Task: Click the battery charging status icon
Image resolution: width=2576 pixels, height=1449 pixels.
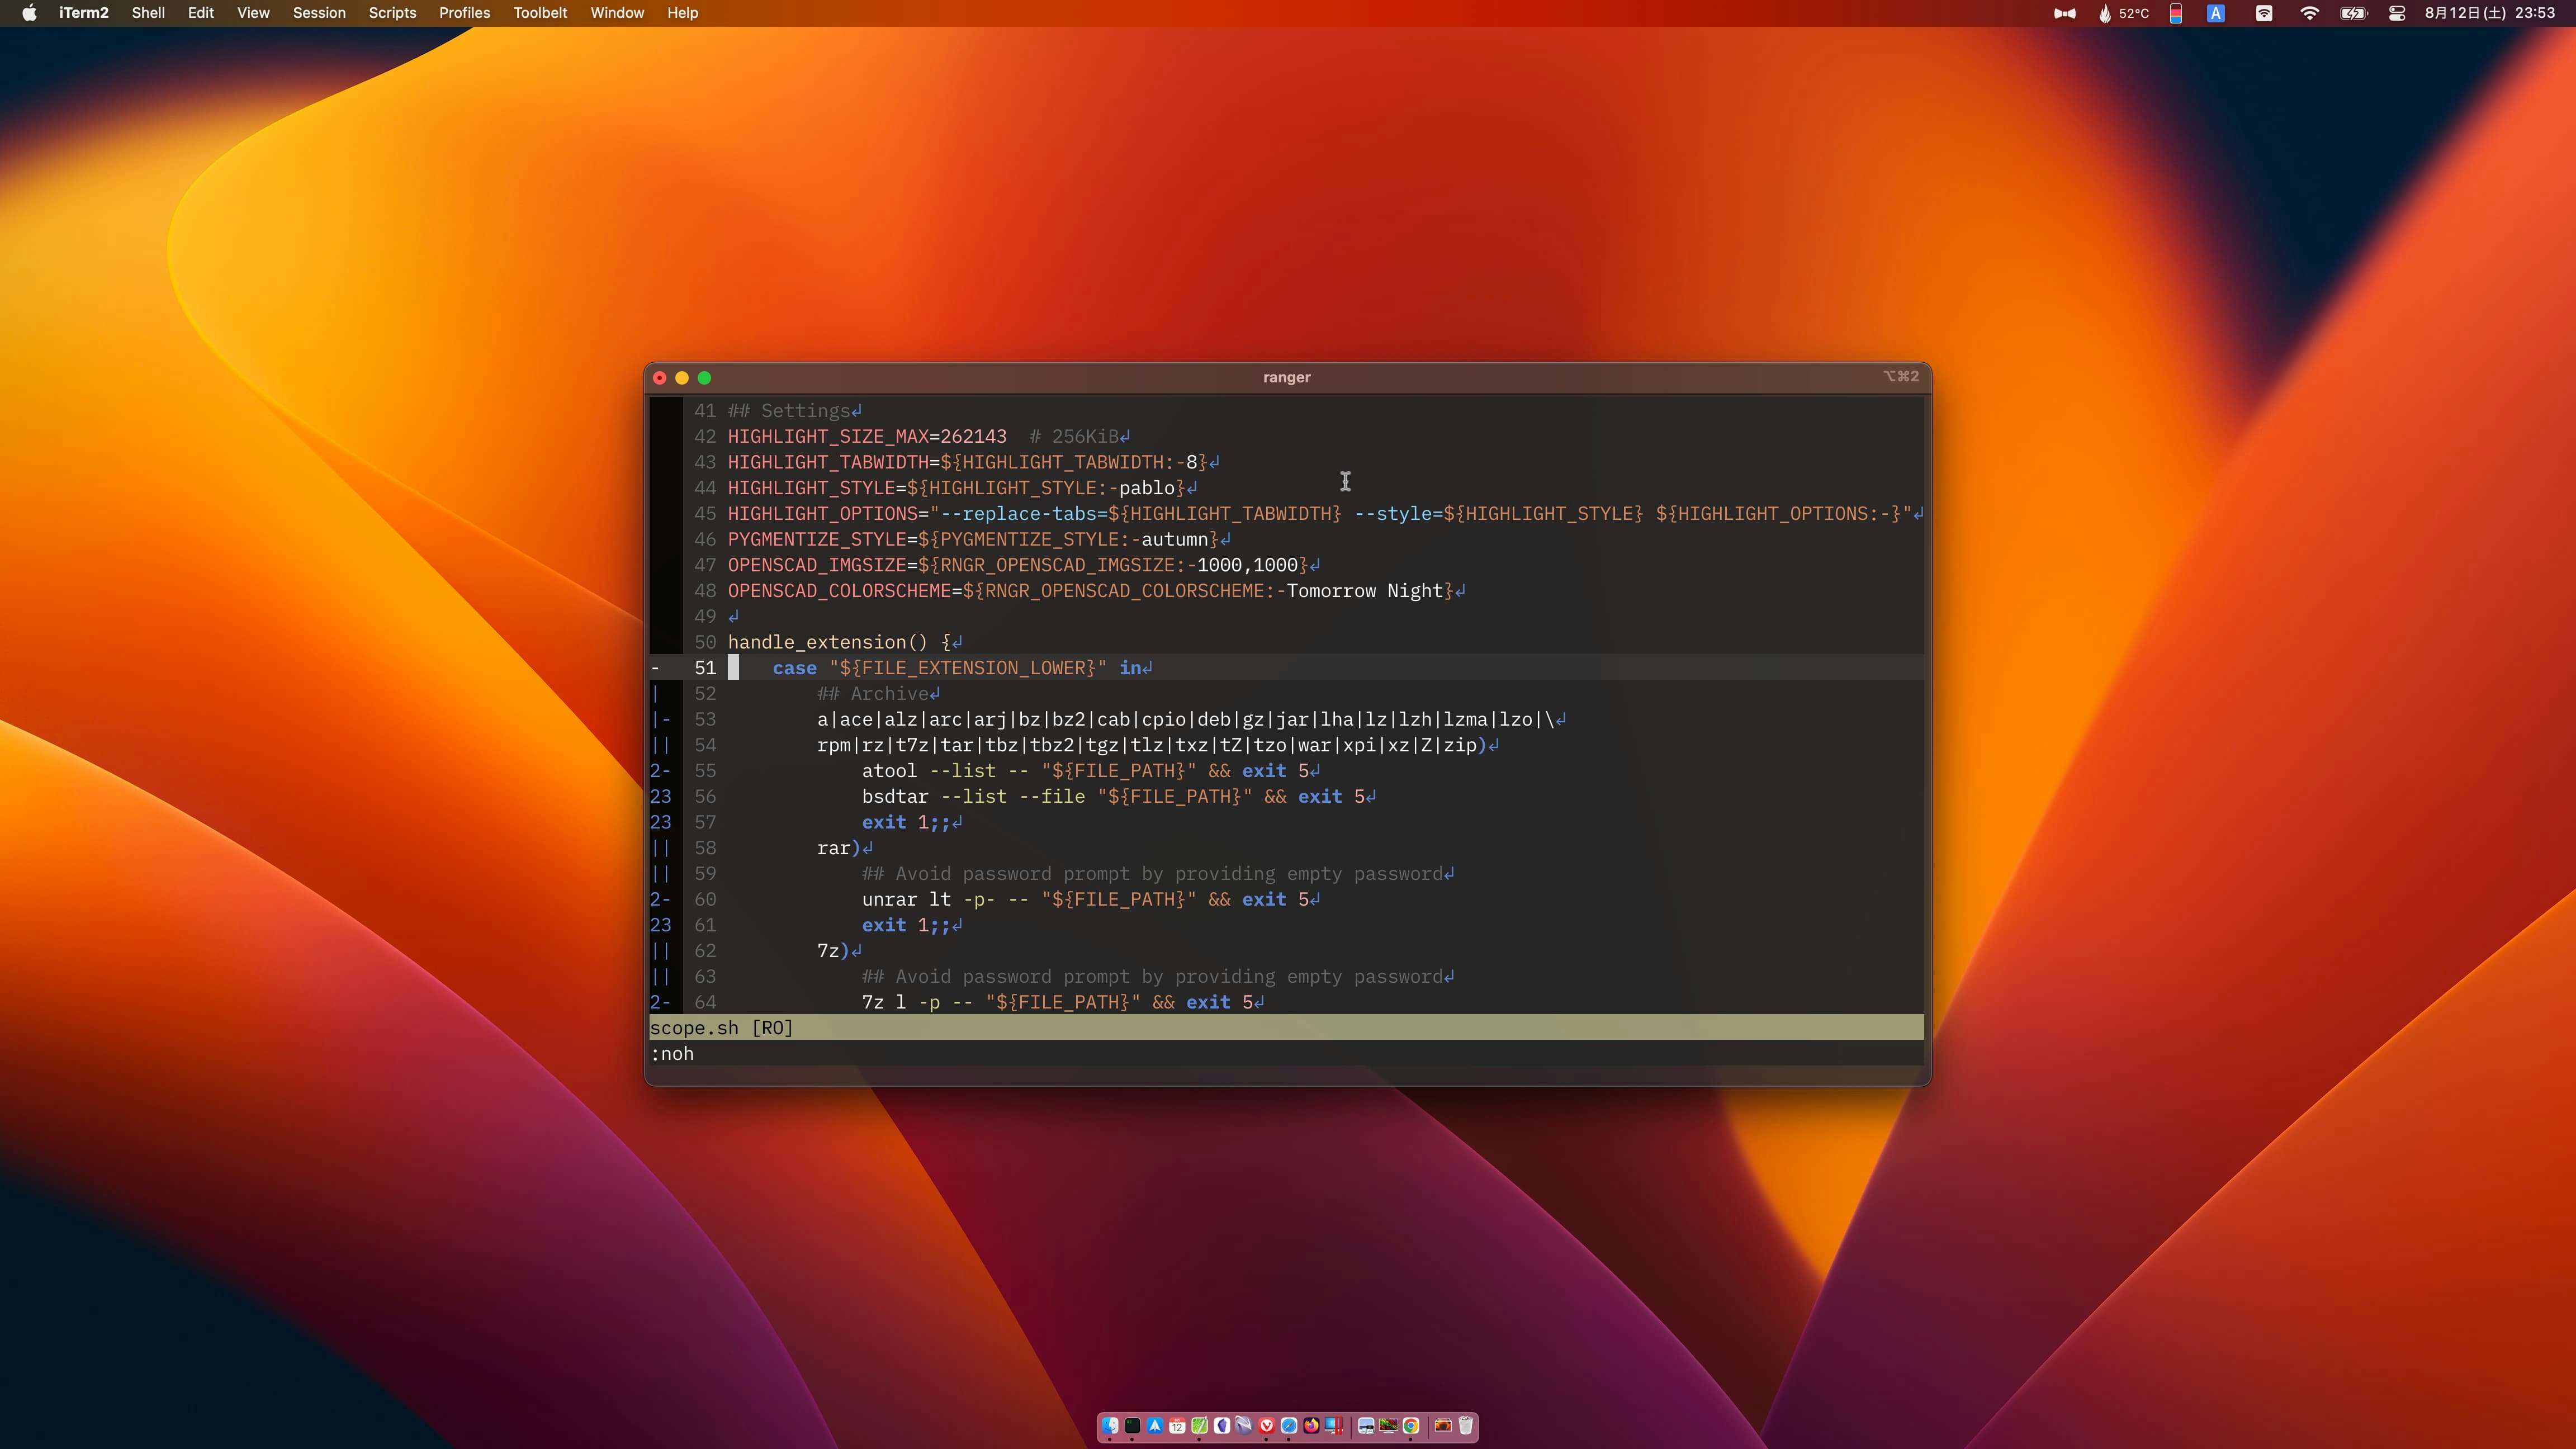Action: [2353, 13]
